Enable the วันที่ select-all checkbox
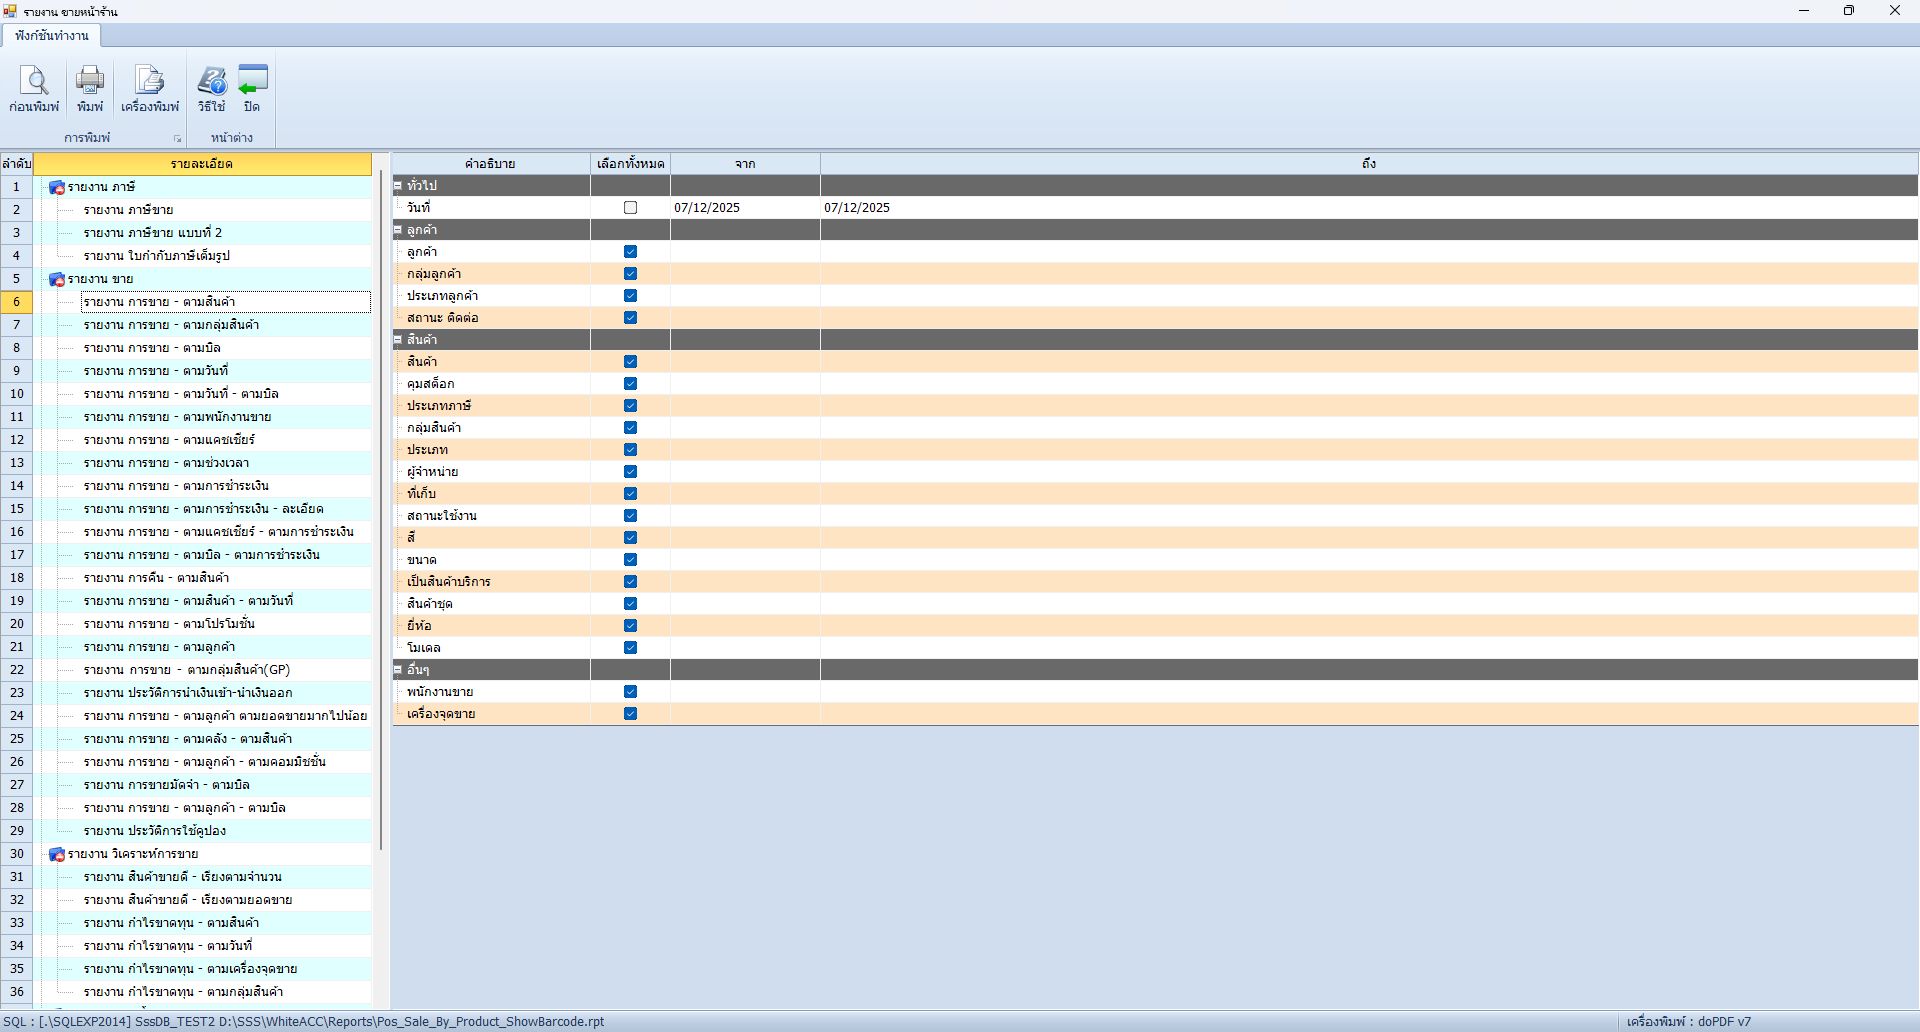This screenshot has height=1032, width=1920. click(630, 208)
